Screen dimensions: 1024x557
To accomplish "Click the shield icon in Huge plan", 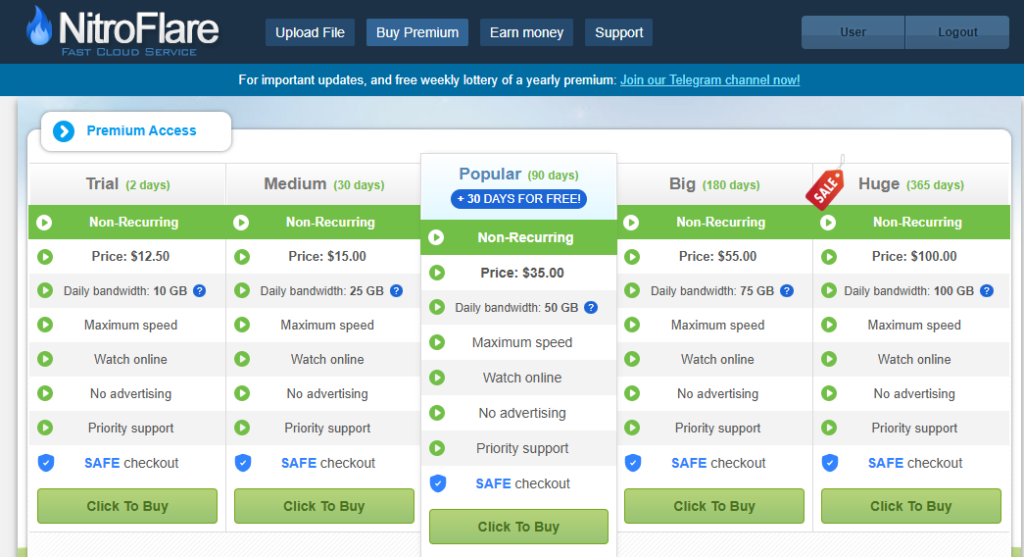I will [829, 462].
